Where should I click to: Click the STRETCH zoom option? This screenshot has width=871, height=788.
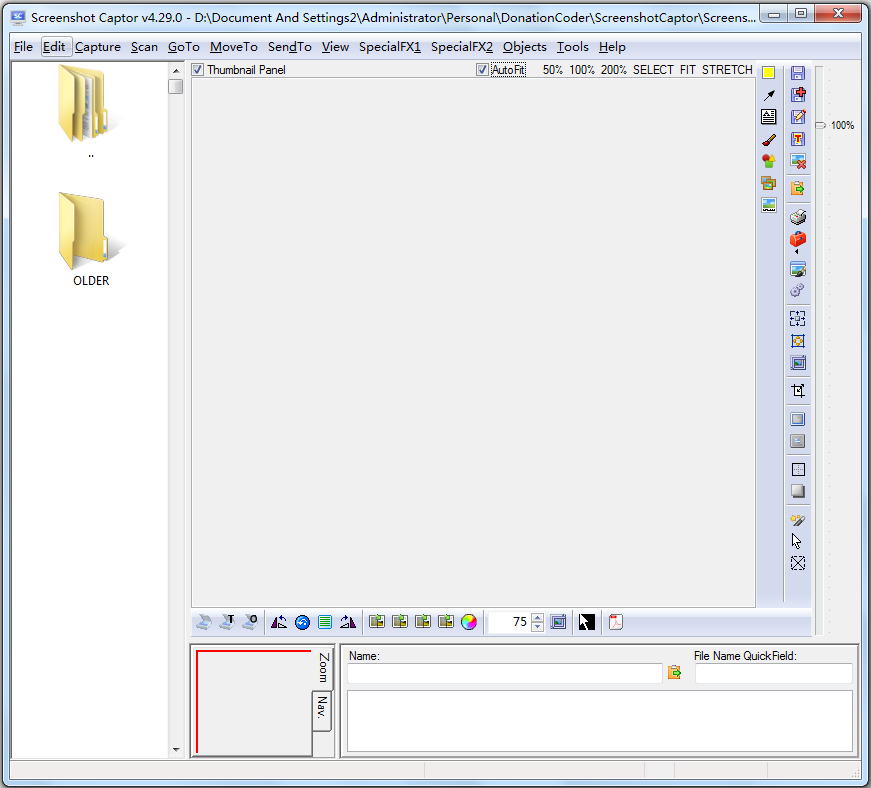tap(727, 70)
